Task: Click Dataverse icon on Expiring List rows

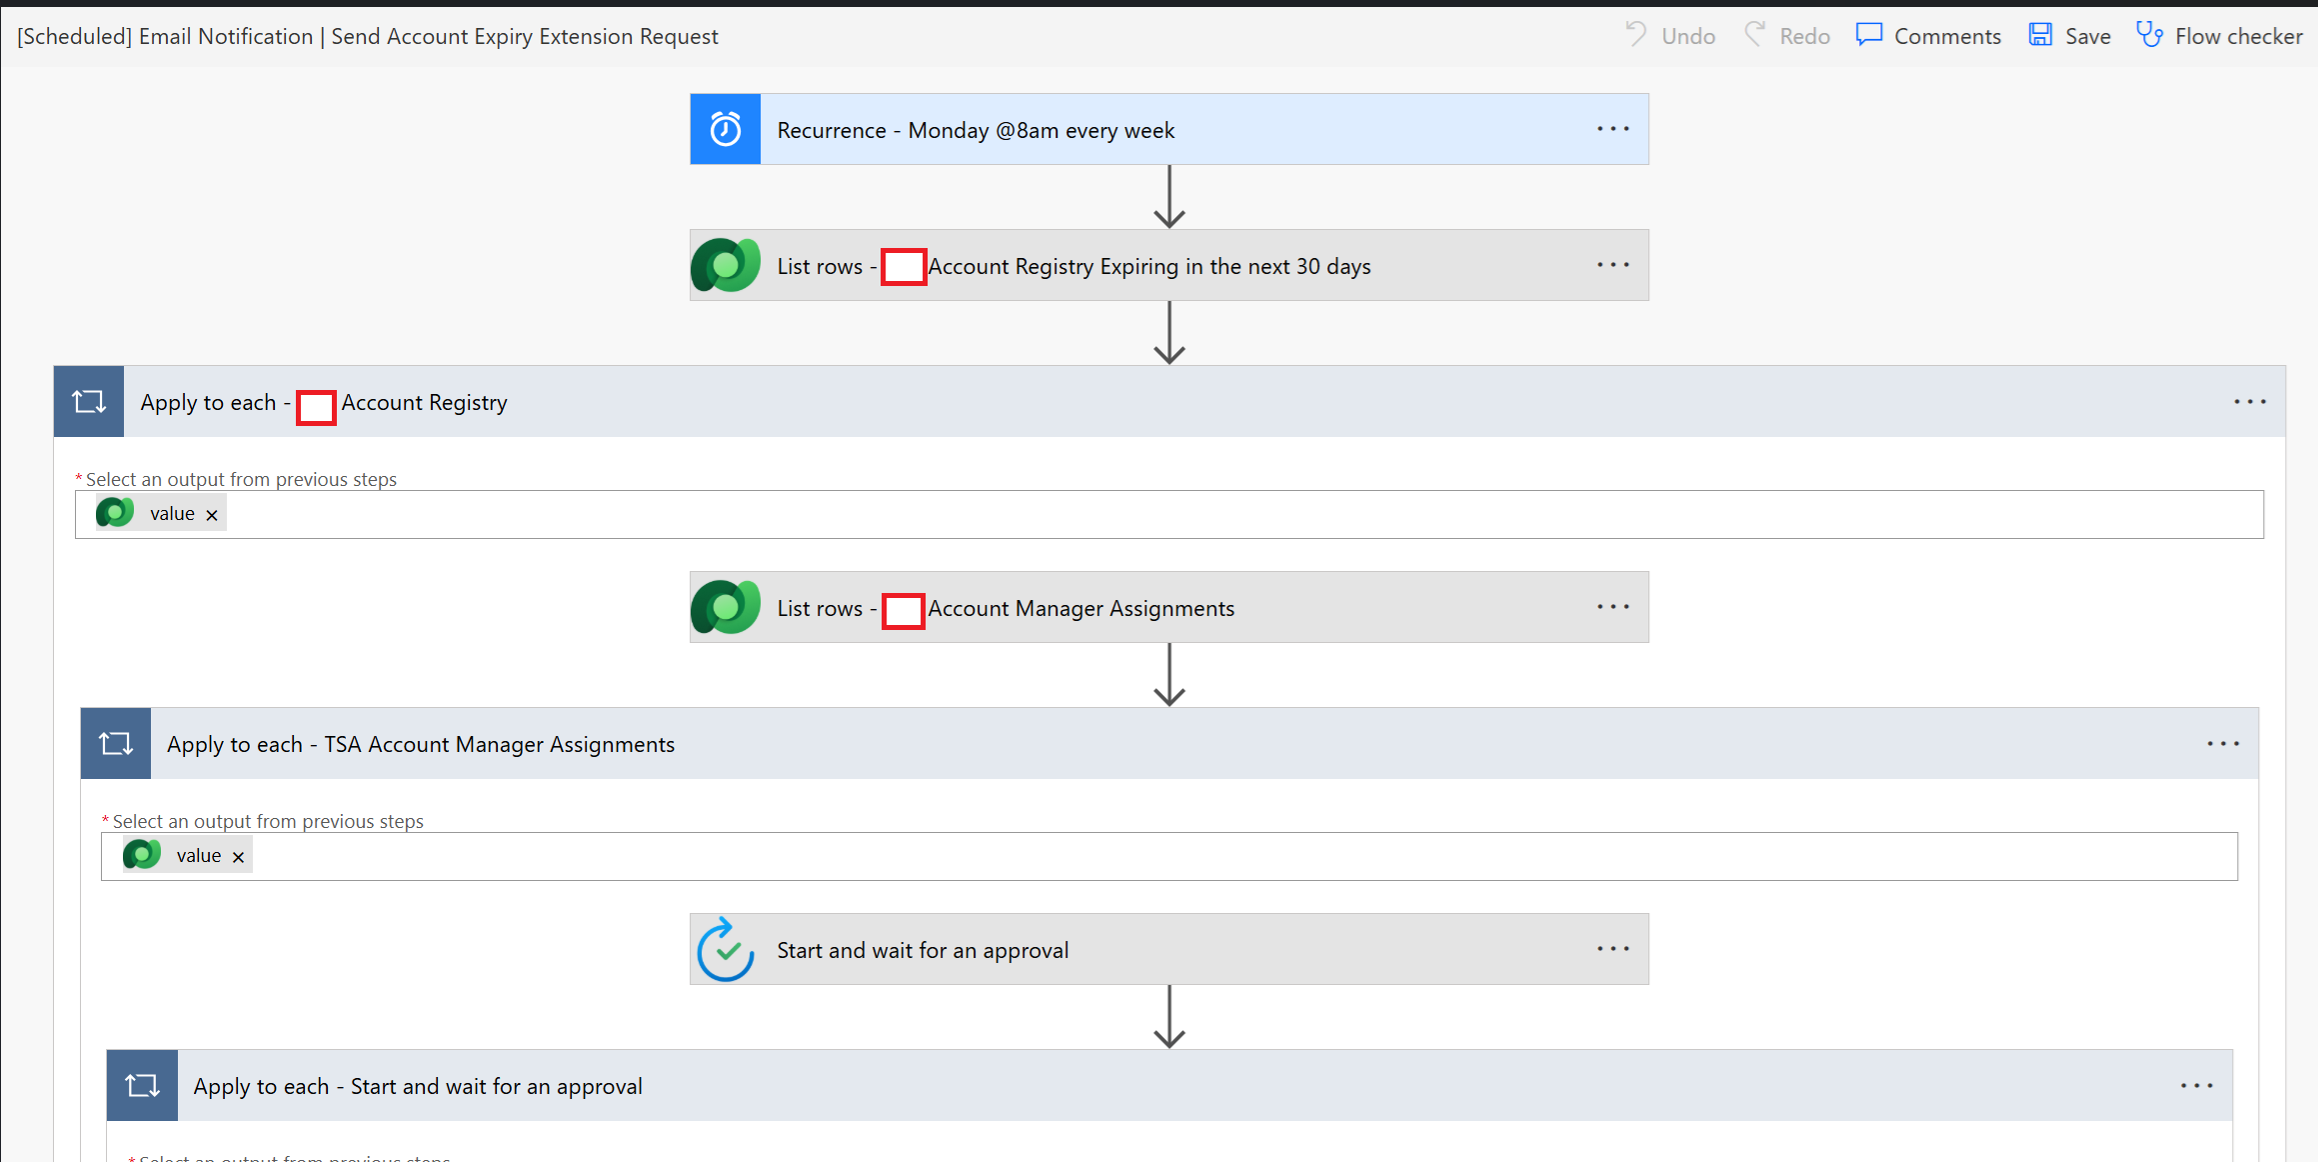Action: coord(725,266)
